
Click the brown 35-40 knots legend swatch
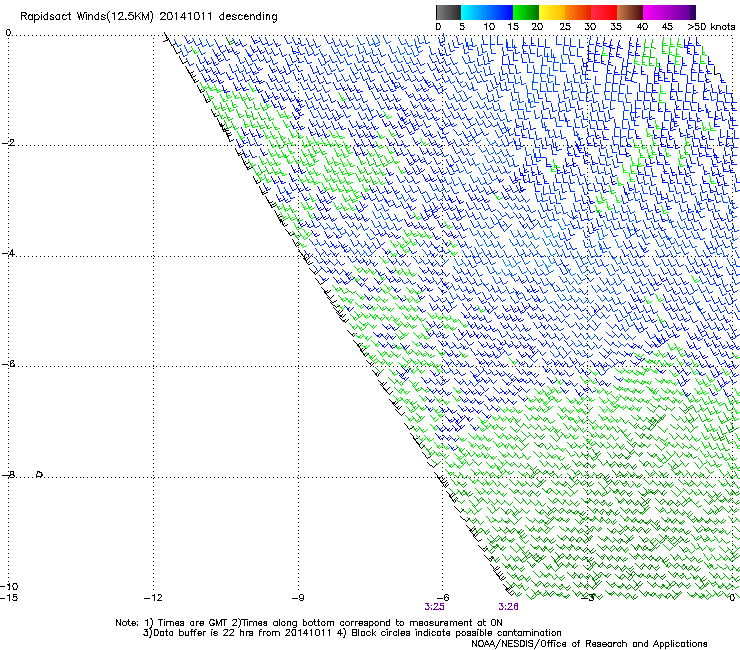(630, 12)
